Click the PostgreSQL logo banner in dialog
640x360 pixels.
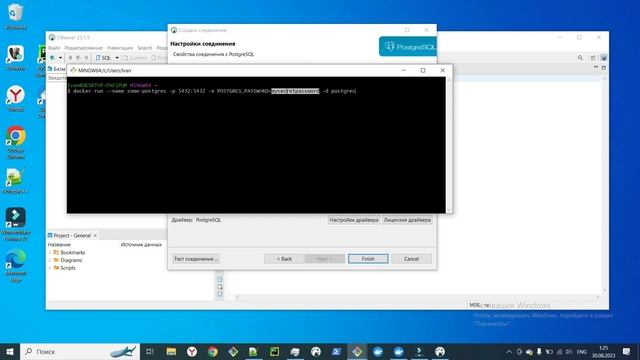click(x=407, y=47)
